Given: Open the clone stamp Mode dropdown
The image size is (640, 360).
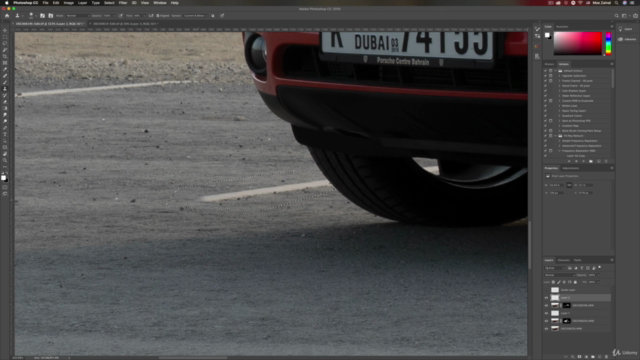Looking at the screenshot, I should pos(78,16).
